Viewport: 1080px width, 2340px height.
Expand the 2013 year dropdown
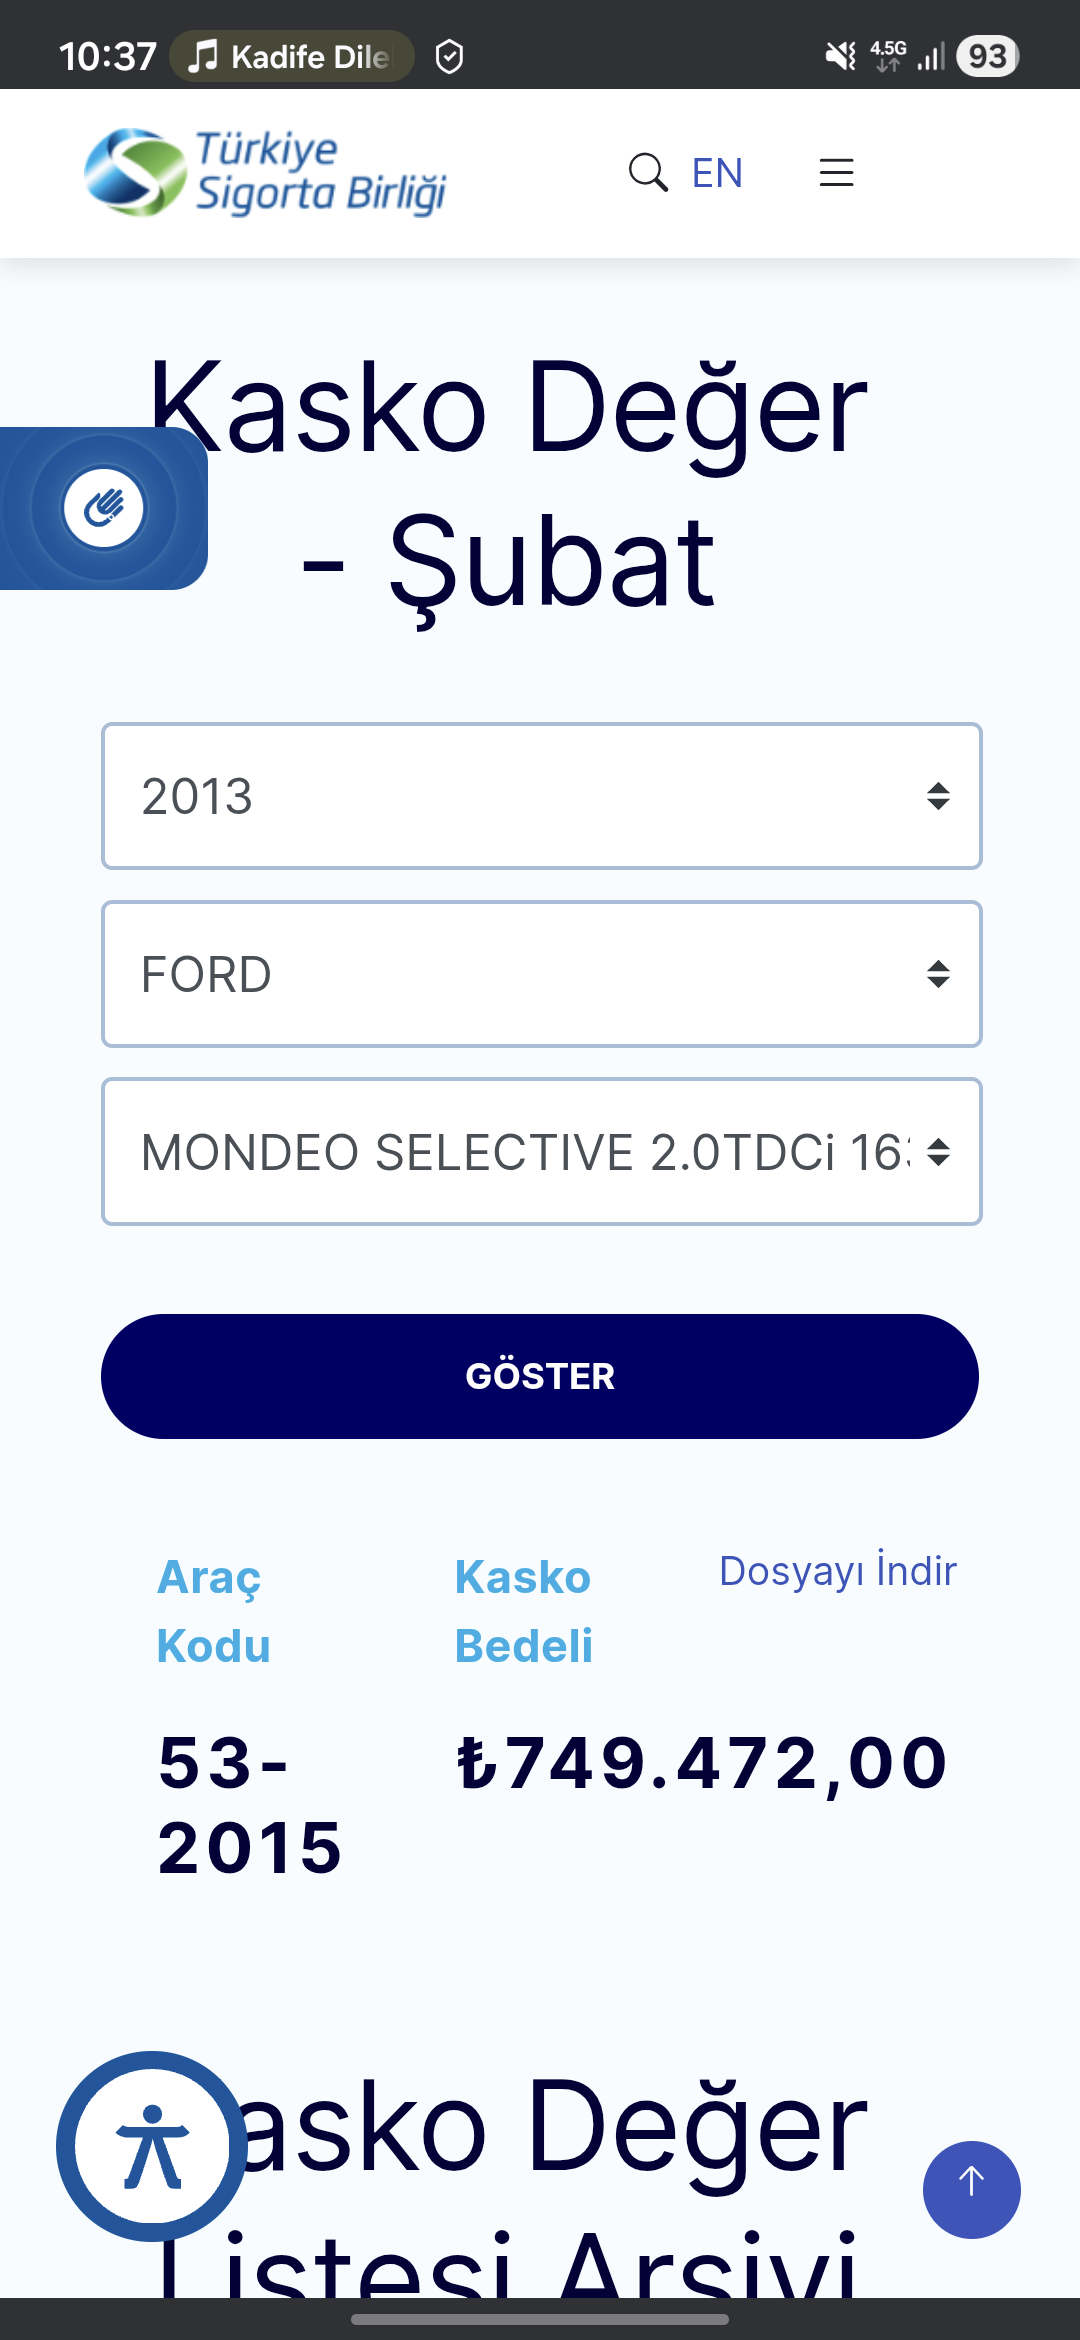[541, 796]
